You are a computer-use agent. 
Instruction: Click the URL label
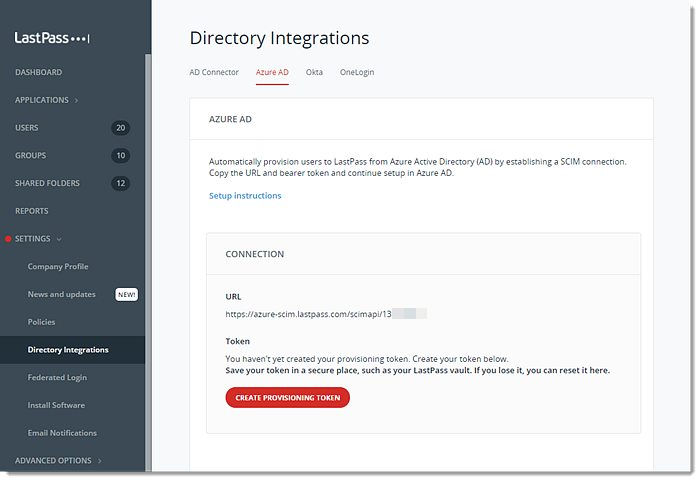click(x=233, y=297)
